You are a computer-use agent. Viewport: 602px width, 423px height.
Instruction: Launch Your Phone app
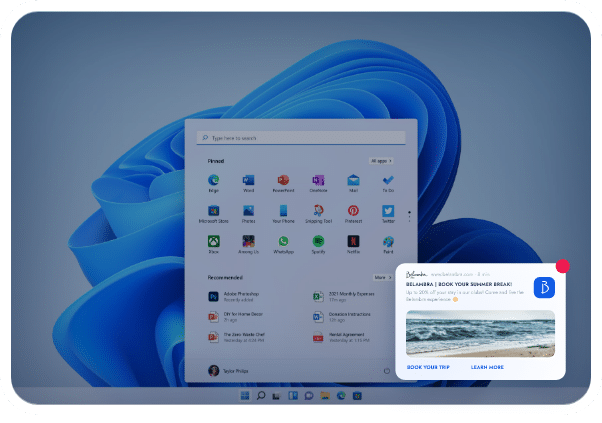pos(283,214)
